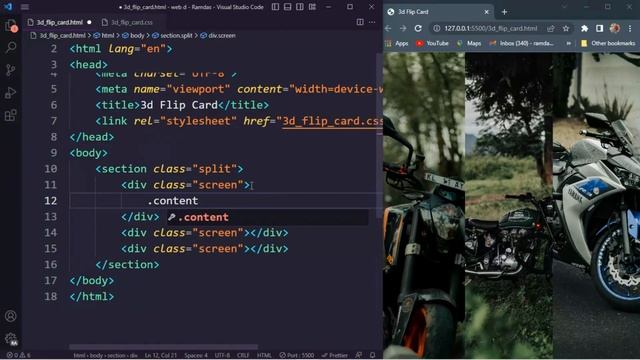The image size is (640, 360).
Task: Close the "3d Flip Card" Chrome tab
Action: (486, 12)
